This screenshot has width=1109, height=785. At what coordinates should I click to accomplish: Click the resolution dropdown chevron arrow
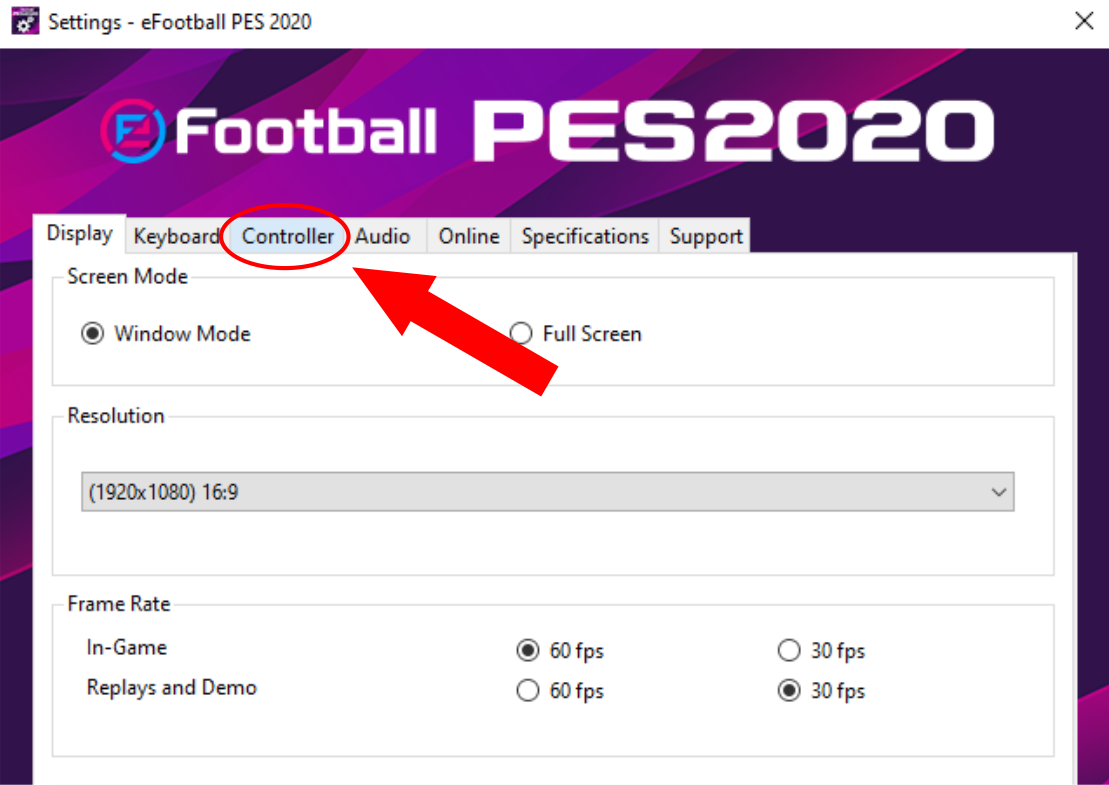point(997,492)
